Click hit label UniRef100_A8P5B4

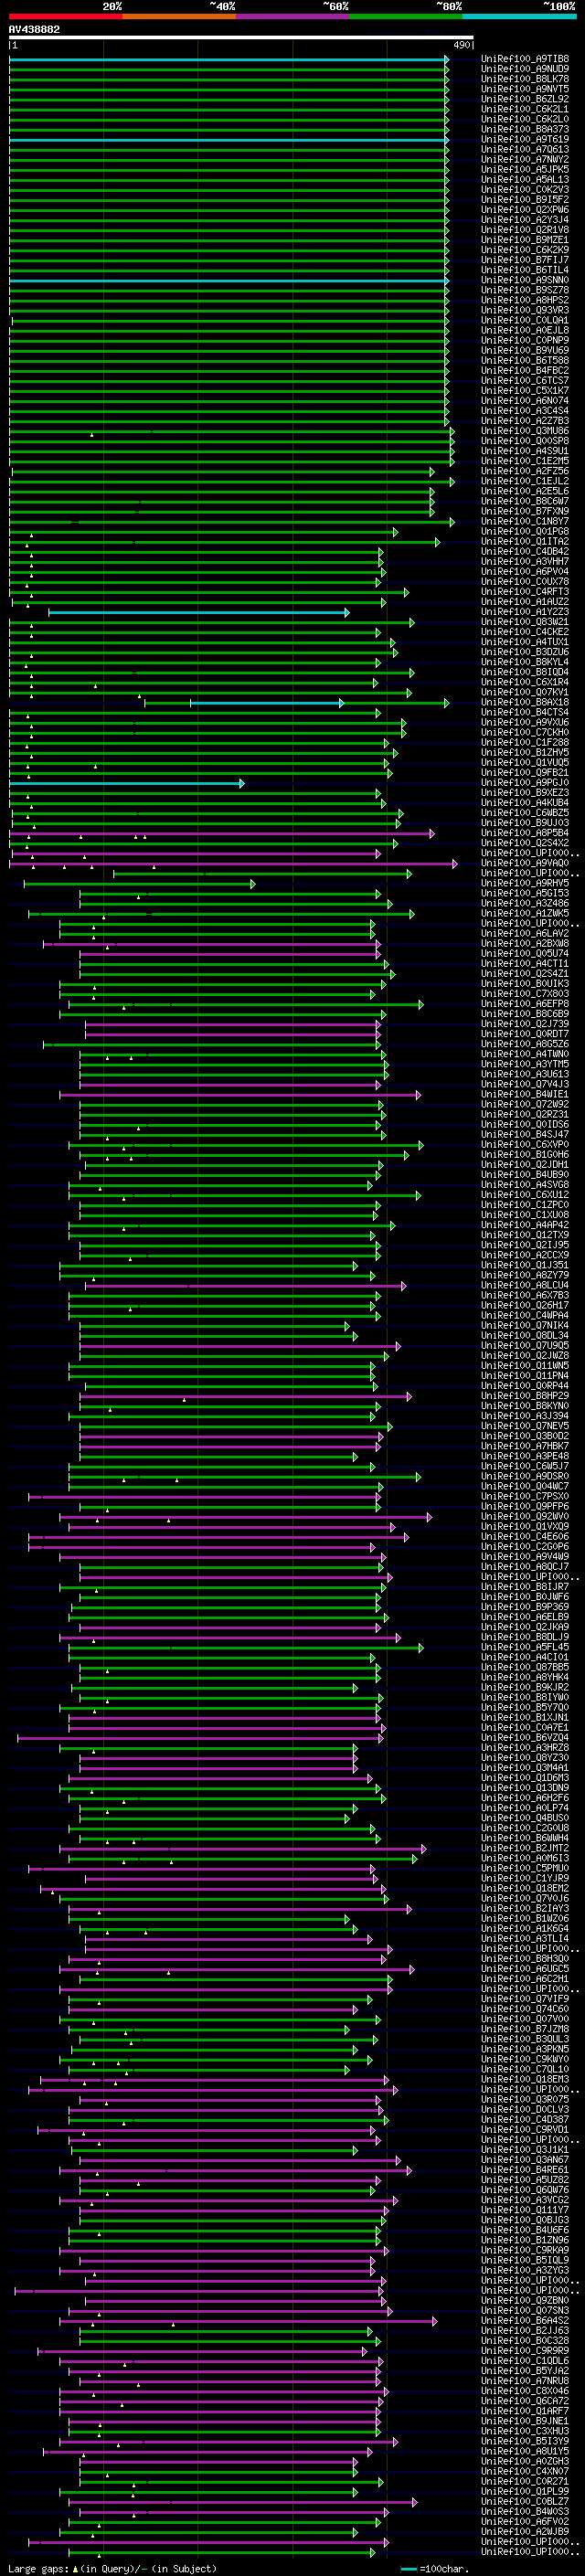(525, 833)
